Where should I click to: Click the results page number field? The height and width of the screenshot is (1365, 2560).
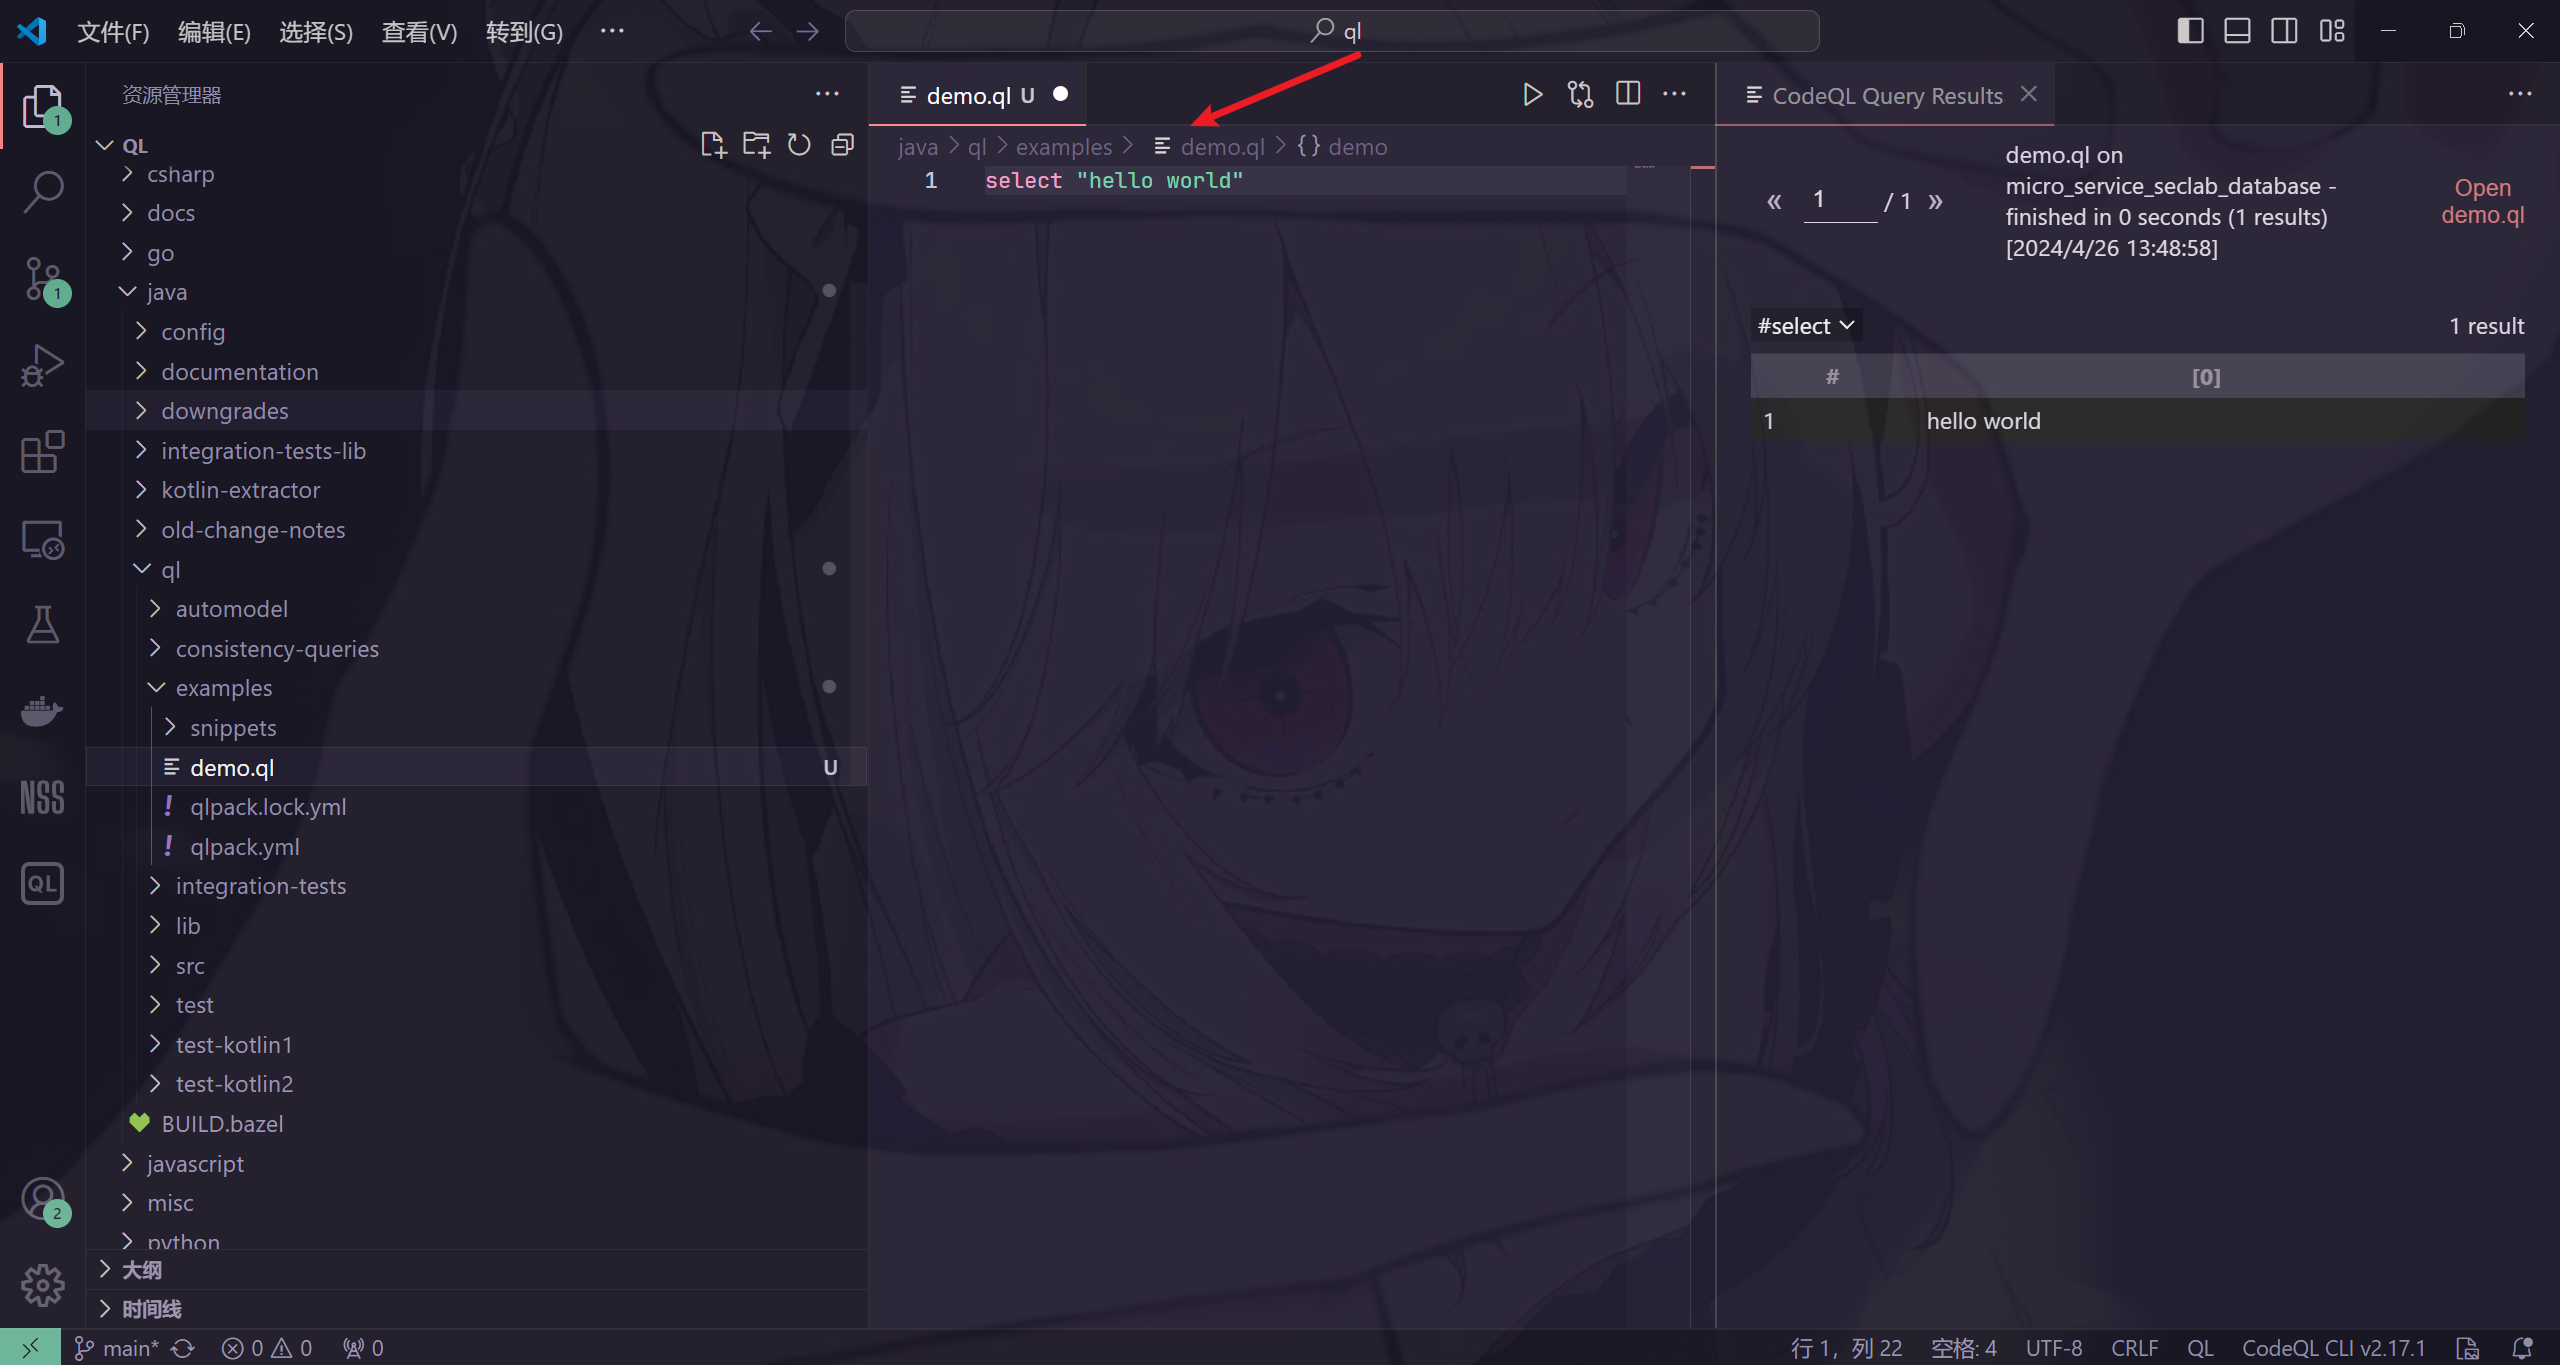click(x=1840, y=200)
